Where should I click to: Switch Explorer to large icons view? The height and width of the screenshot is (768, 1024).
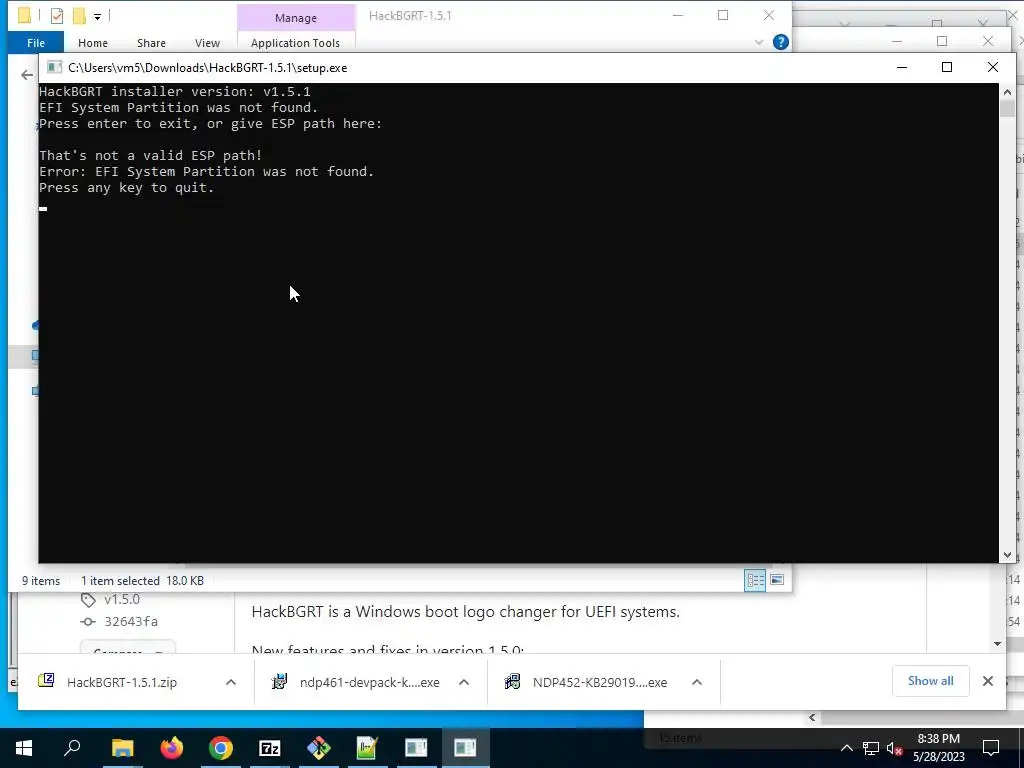[777, 580]
